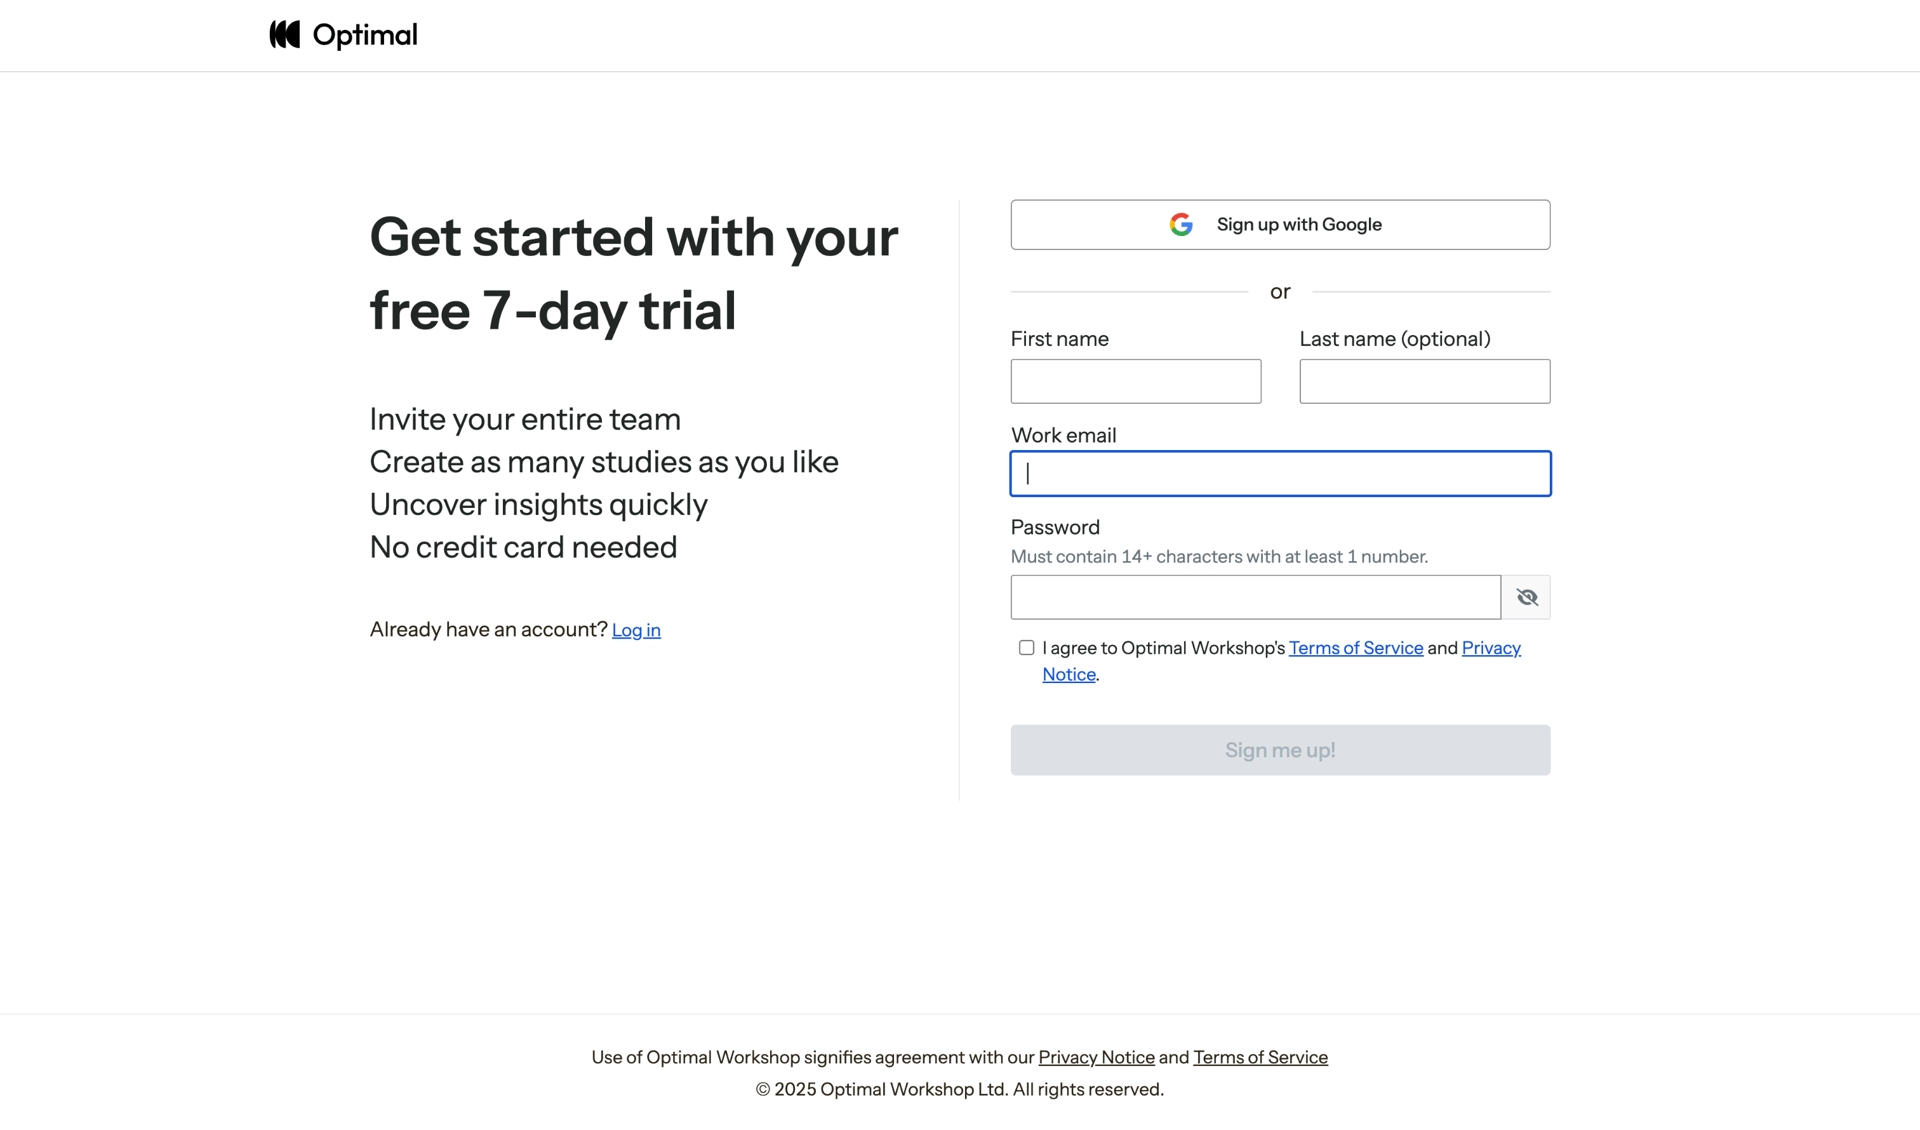The image size is (1920, 1130).
Task: Click the "I agree to Optimal Workshop's" label text
Action: [x=1163, y=648]
